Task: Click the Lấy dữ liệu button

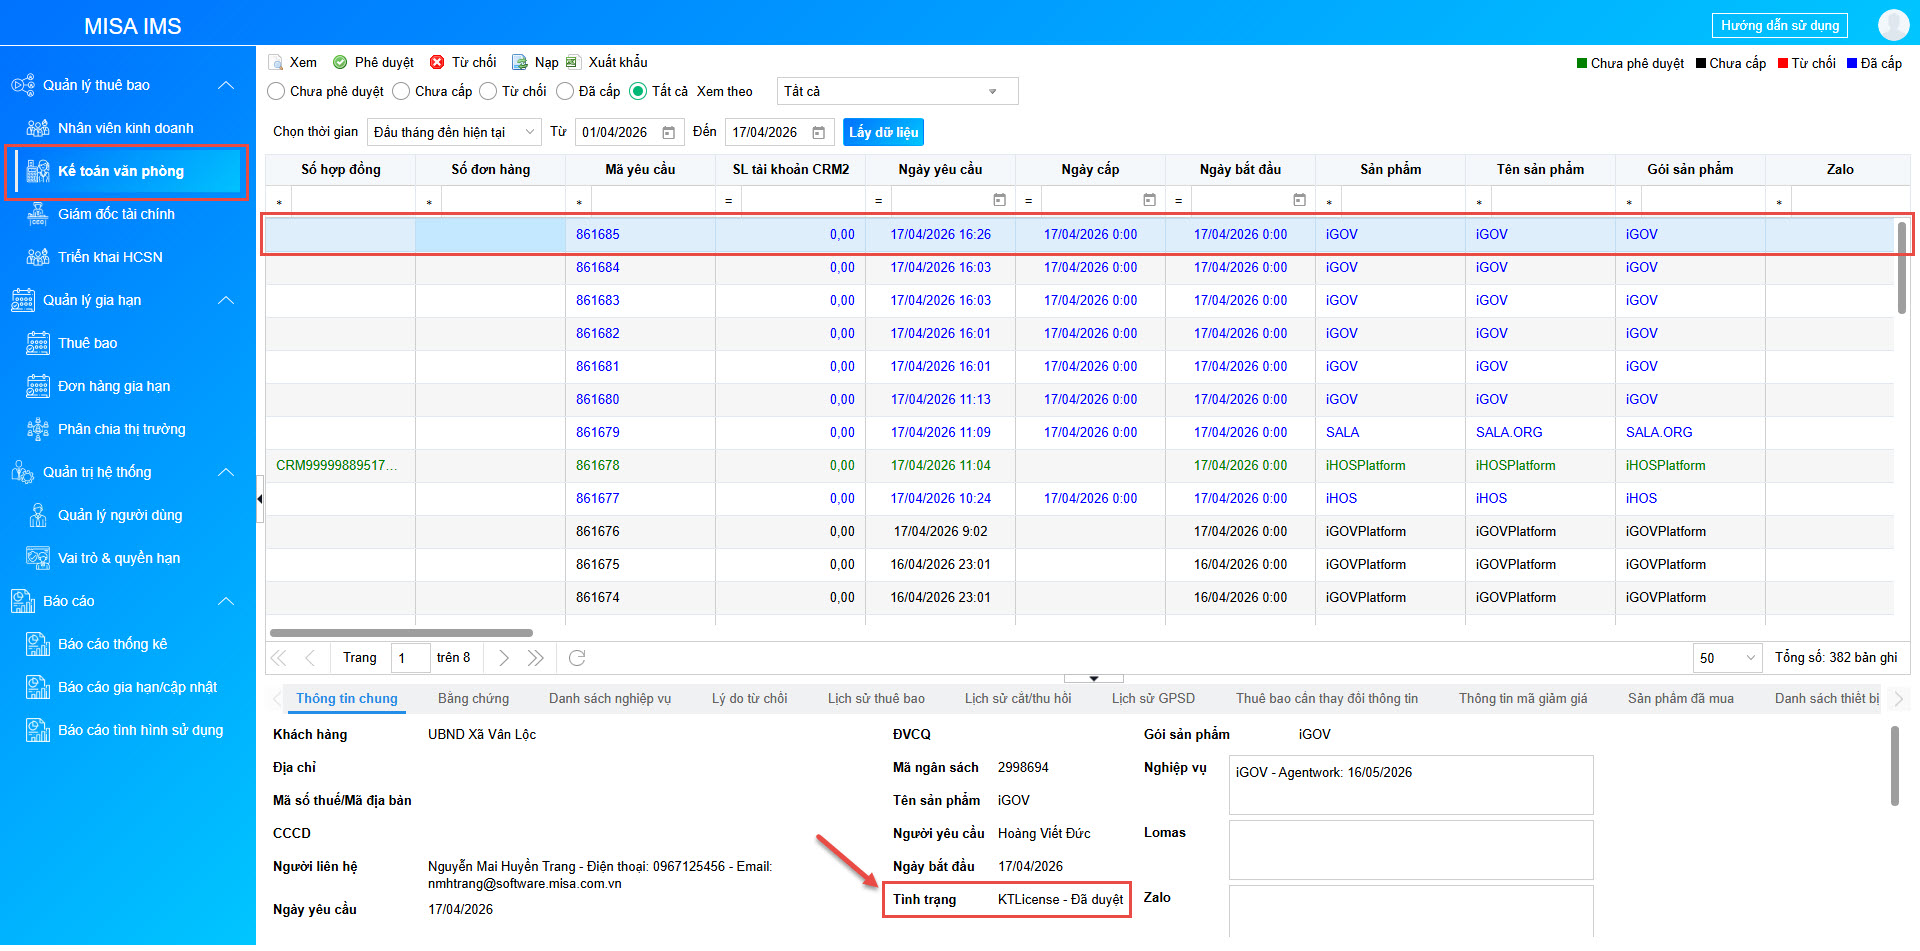Action: [x=883, y=133]
